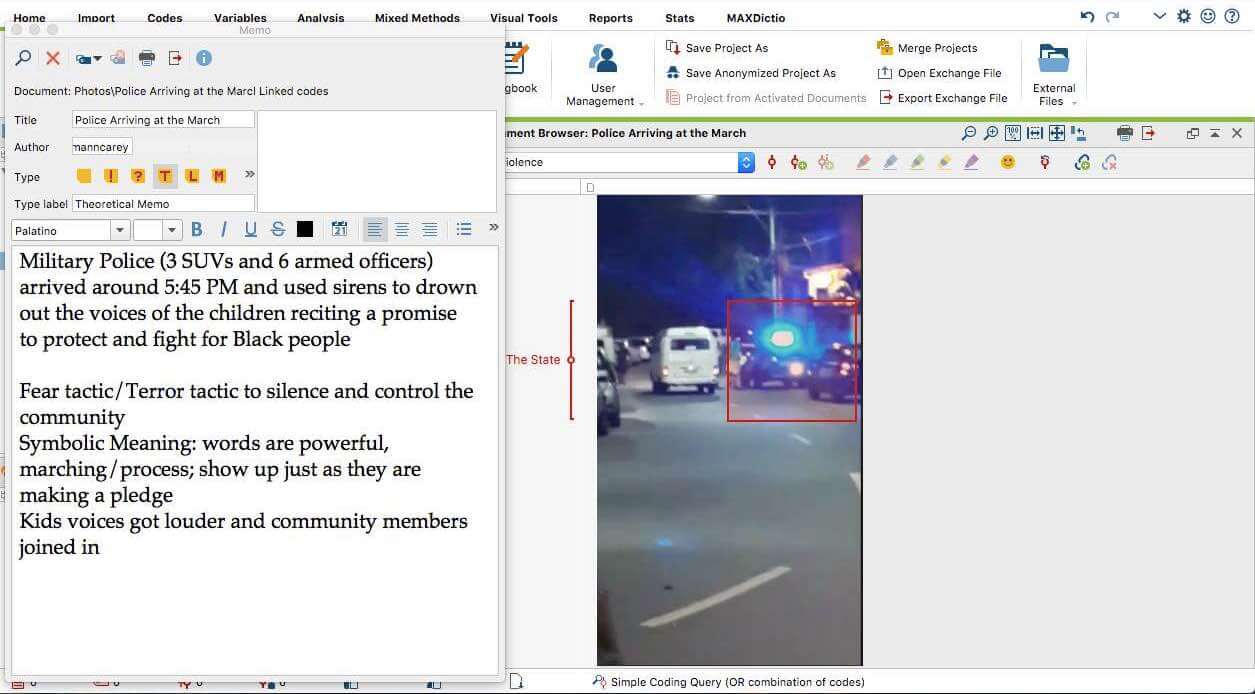The image size is (1255, 694).
Task: Set memo type to question mark
Action: coord(139,176)
